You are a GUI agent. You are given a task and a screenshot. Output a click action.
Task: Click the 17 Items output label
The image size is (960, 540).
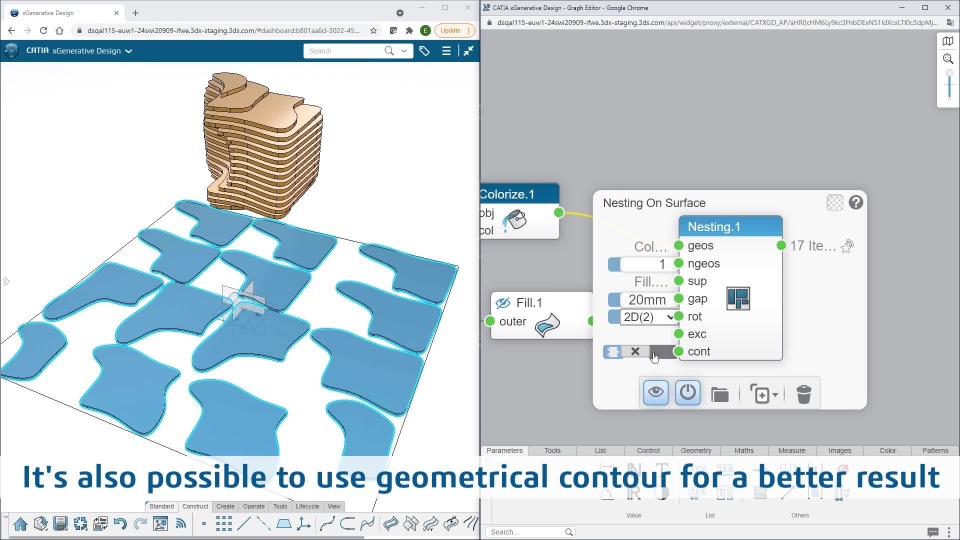click(x=812, y=246)
